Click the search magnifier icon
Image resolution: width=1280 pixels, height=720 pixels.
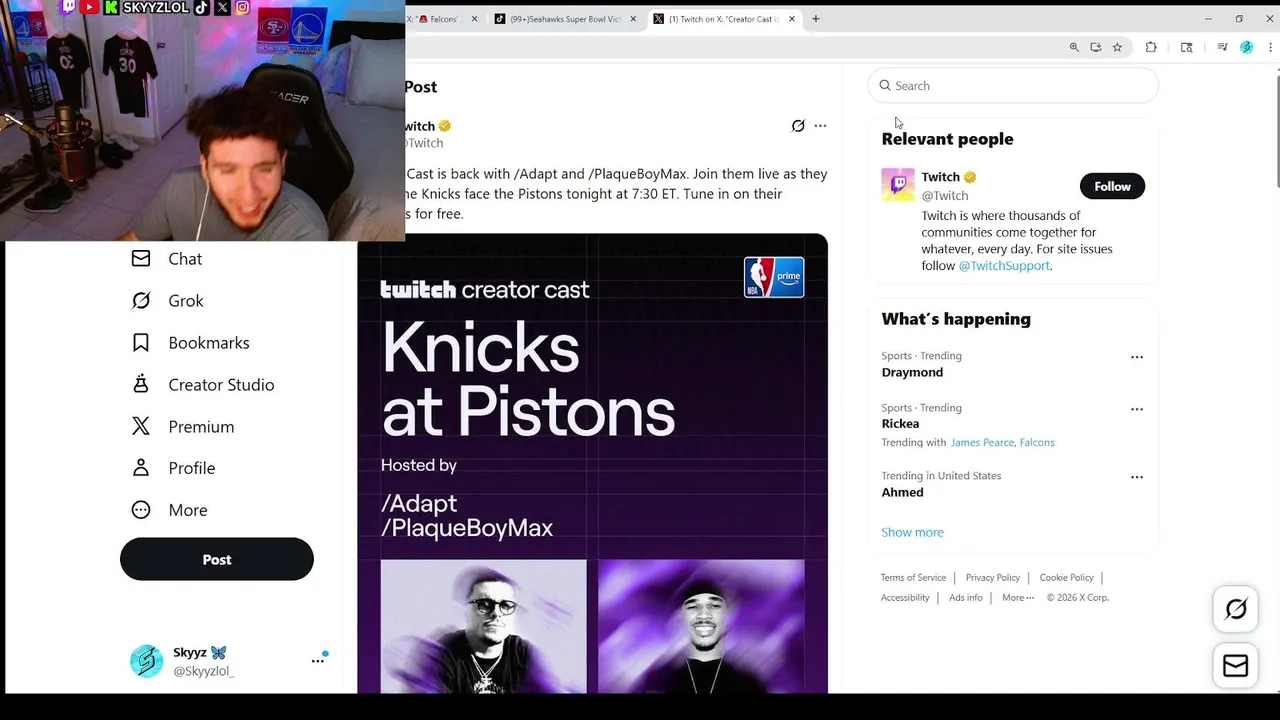click(x=885, y=86)
